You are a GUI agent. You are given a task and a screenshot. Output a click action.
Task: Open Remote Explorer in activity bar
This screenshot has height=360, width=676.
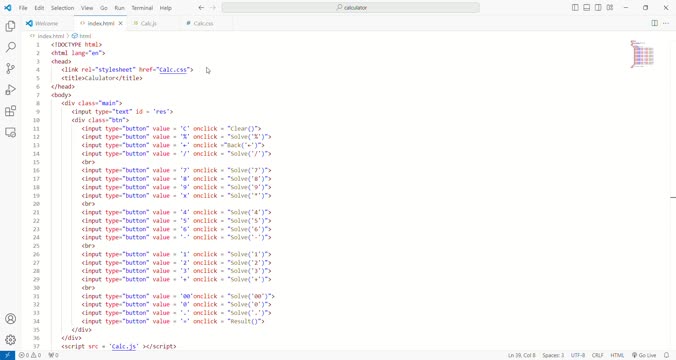point(10,132)
